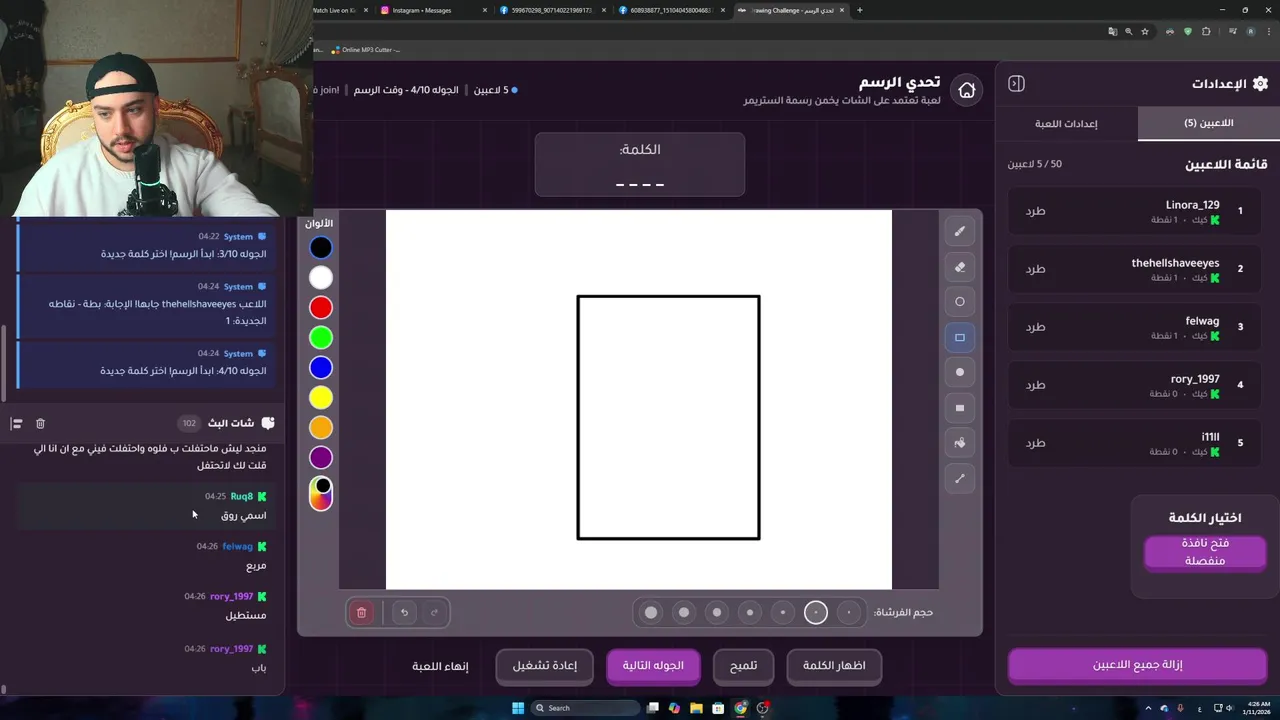This screenshot has width=1280, height=720.
Task: Pick the white color swatch
Action: click(320, 277)
